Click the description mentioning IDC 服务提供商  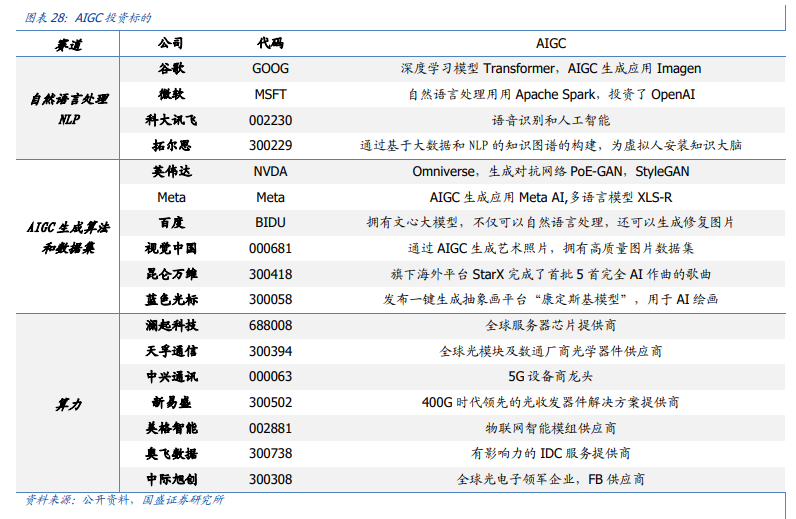551,453
